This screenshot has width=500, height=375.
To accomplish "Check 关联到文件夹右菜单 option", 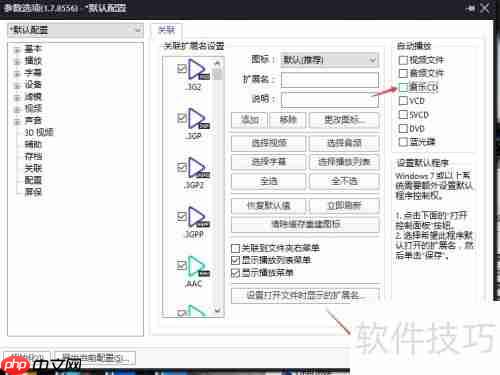I will 235,248.
